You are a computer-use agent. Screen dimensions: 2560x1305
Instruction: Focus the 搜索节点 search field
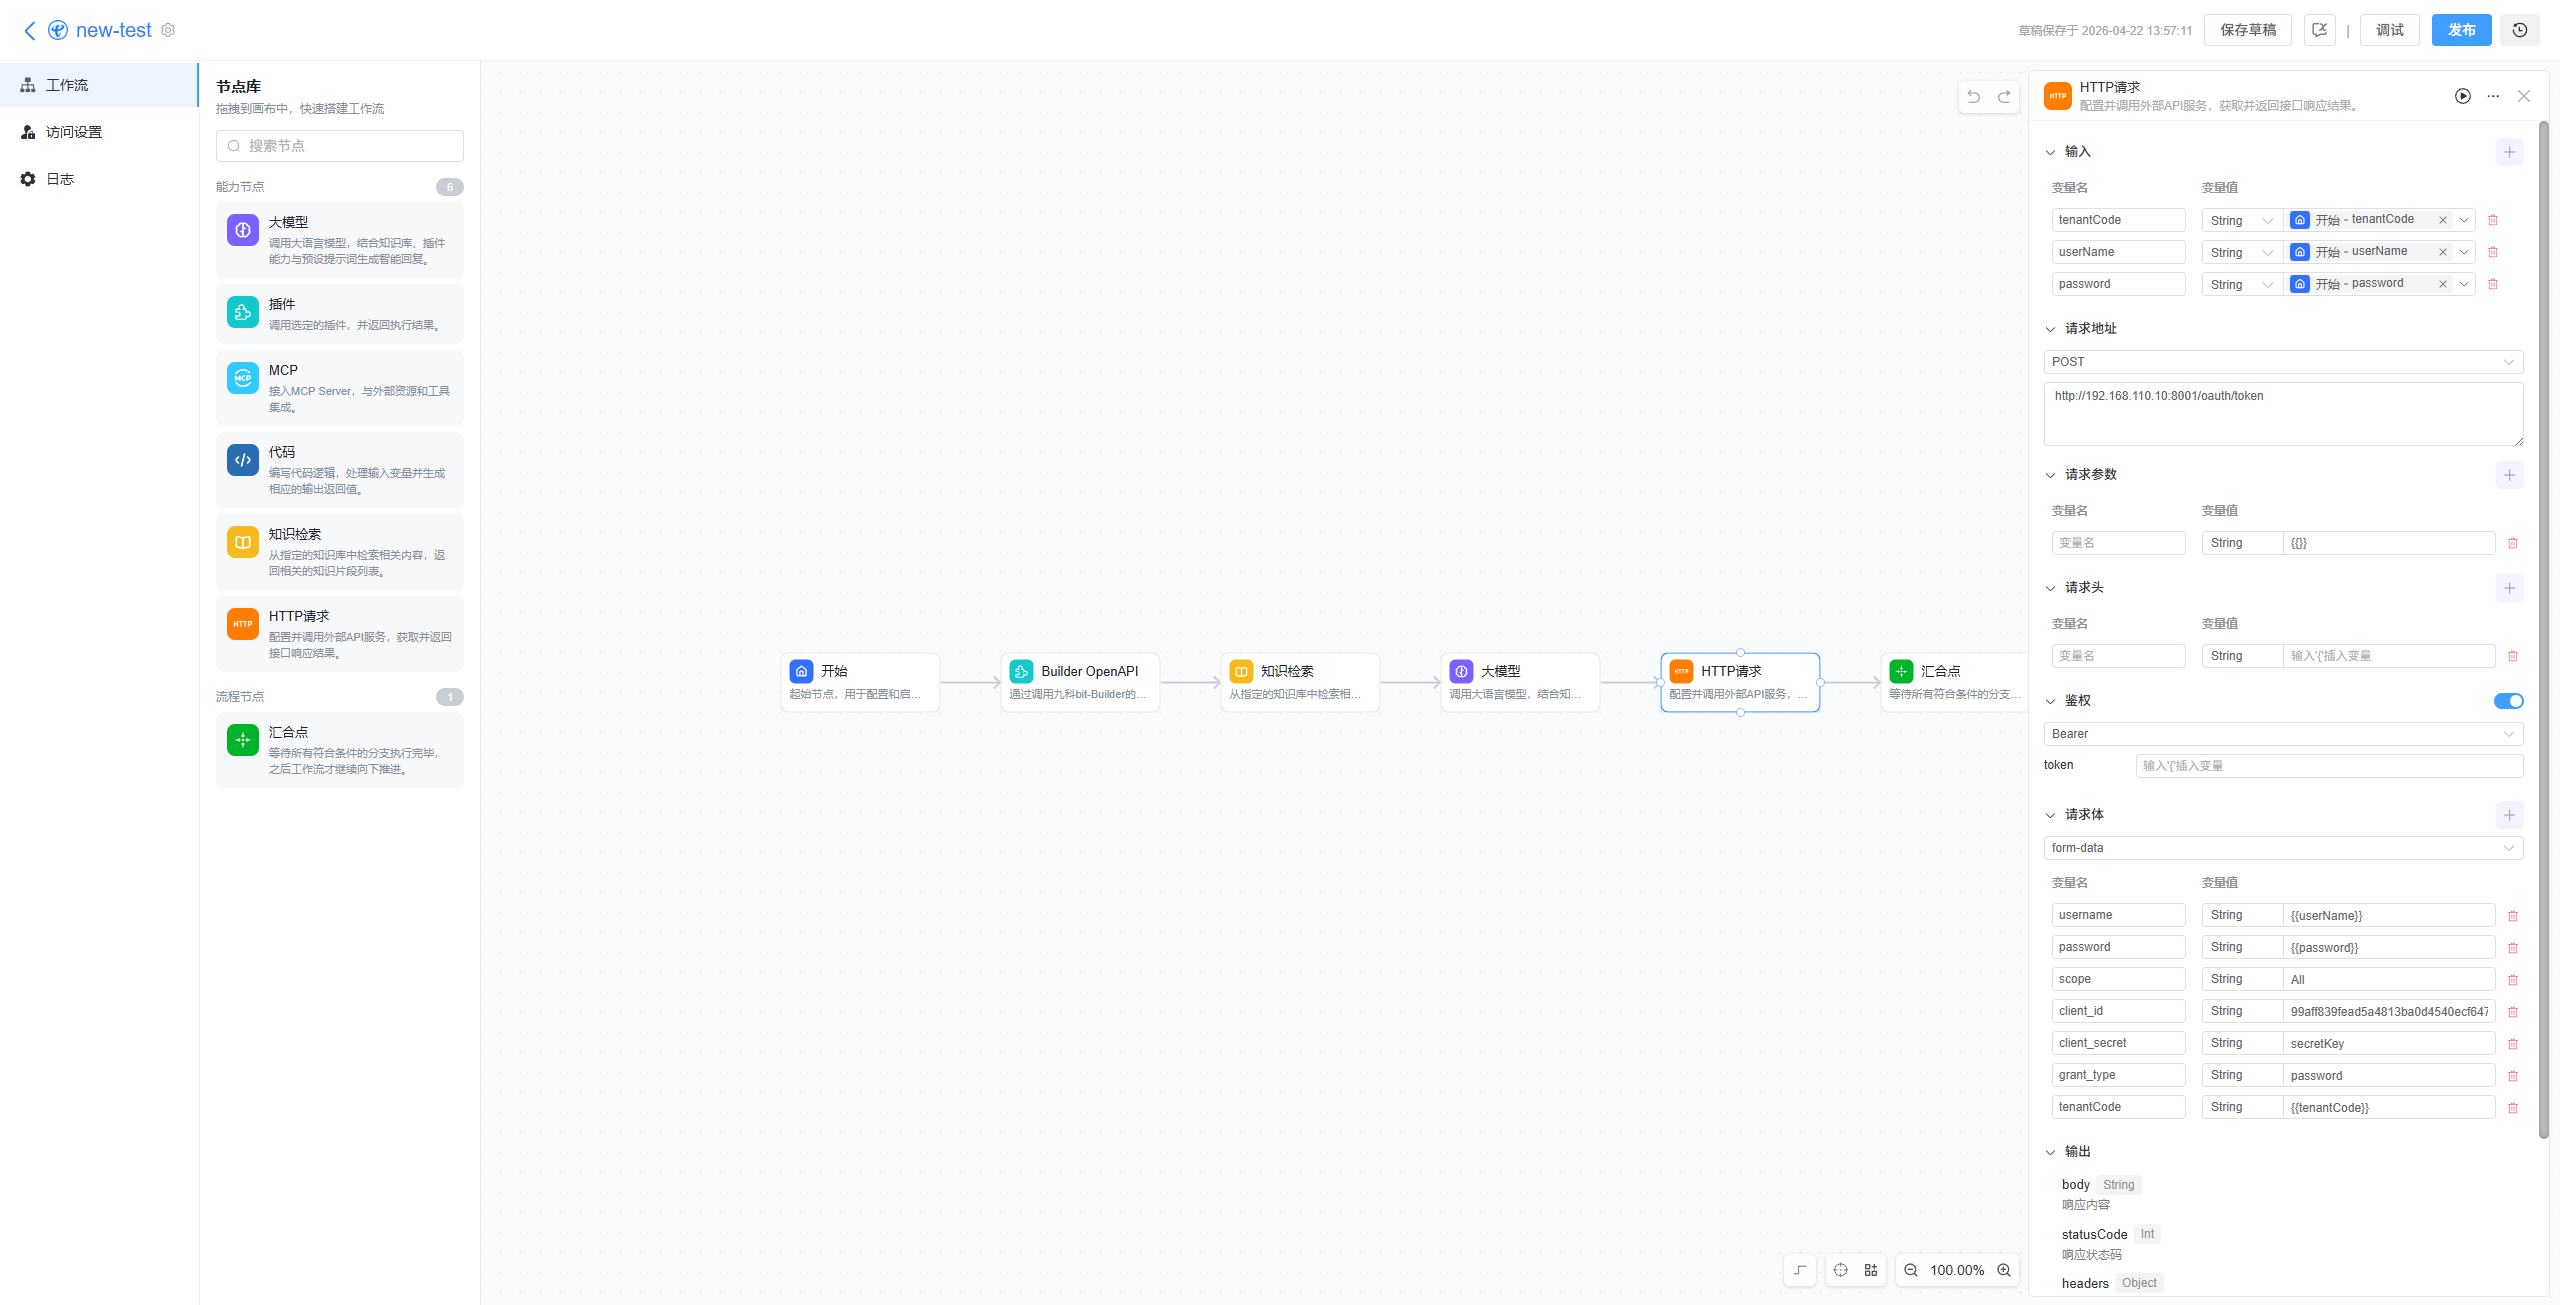[x=340, y=146]
